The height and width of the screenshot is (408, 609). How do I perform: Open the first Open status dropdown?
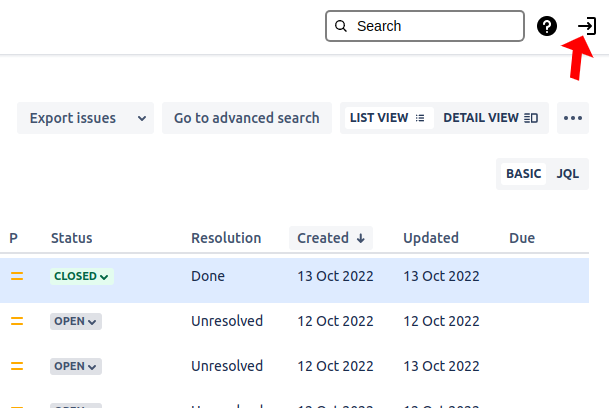pos(76,321)
